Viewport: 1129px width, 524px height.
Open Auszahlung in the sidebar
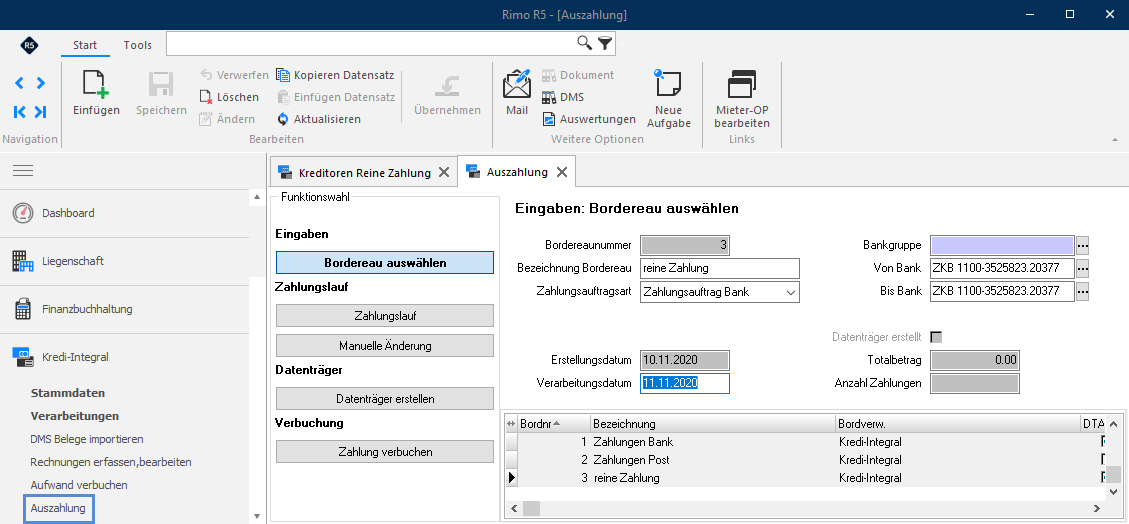58,508
